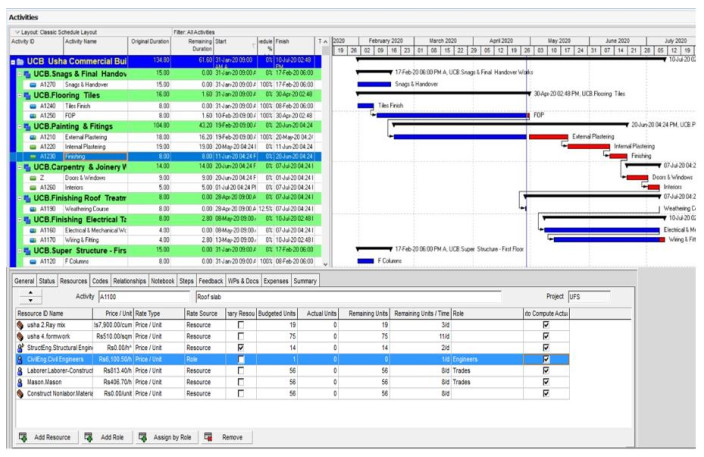
Task: Click the StructEng Structural Engineer resource icon
Action: tap(19, 348)
